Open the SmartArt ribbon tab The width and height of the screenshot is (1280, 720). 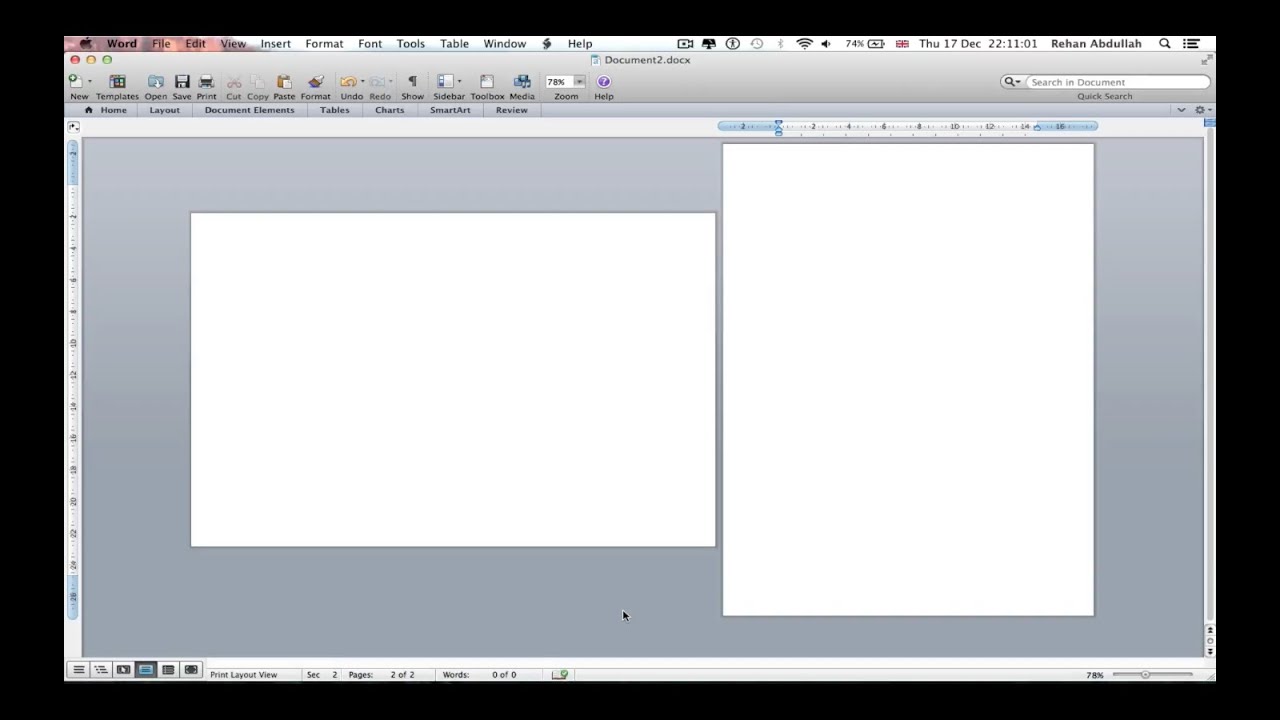(450, 110)
